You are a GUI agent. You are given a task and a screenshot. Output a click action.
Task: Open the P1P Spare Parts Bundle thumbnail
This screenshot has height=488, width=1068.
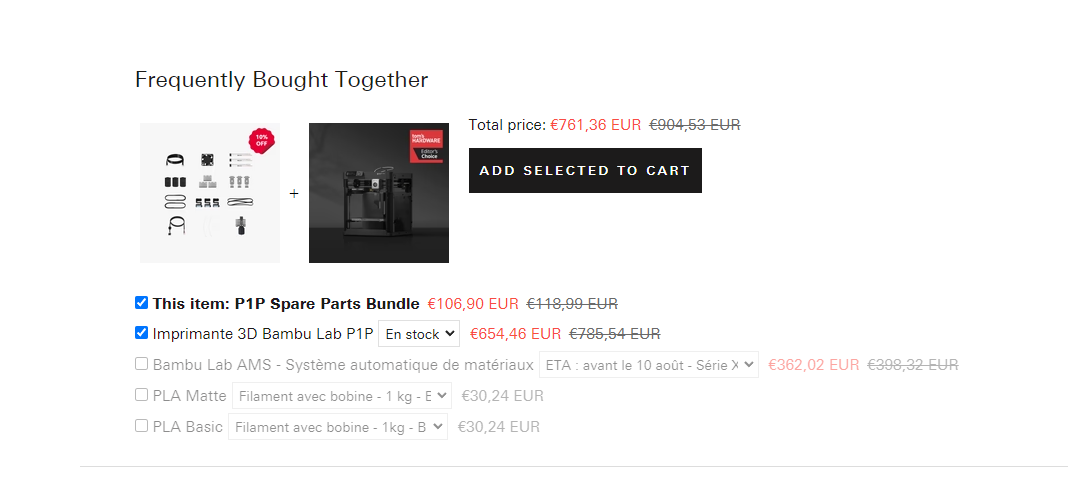(210, 193)
